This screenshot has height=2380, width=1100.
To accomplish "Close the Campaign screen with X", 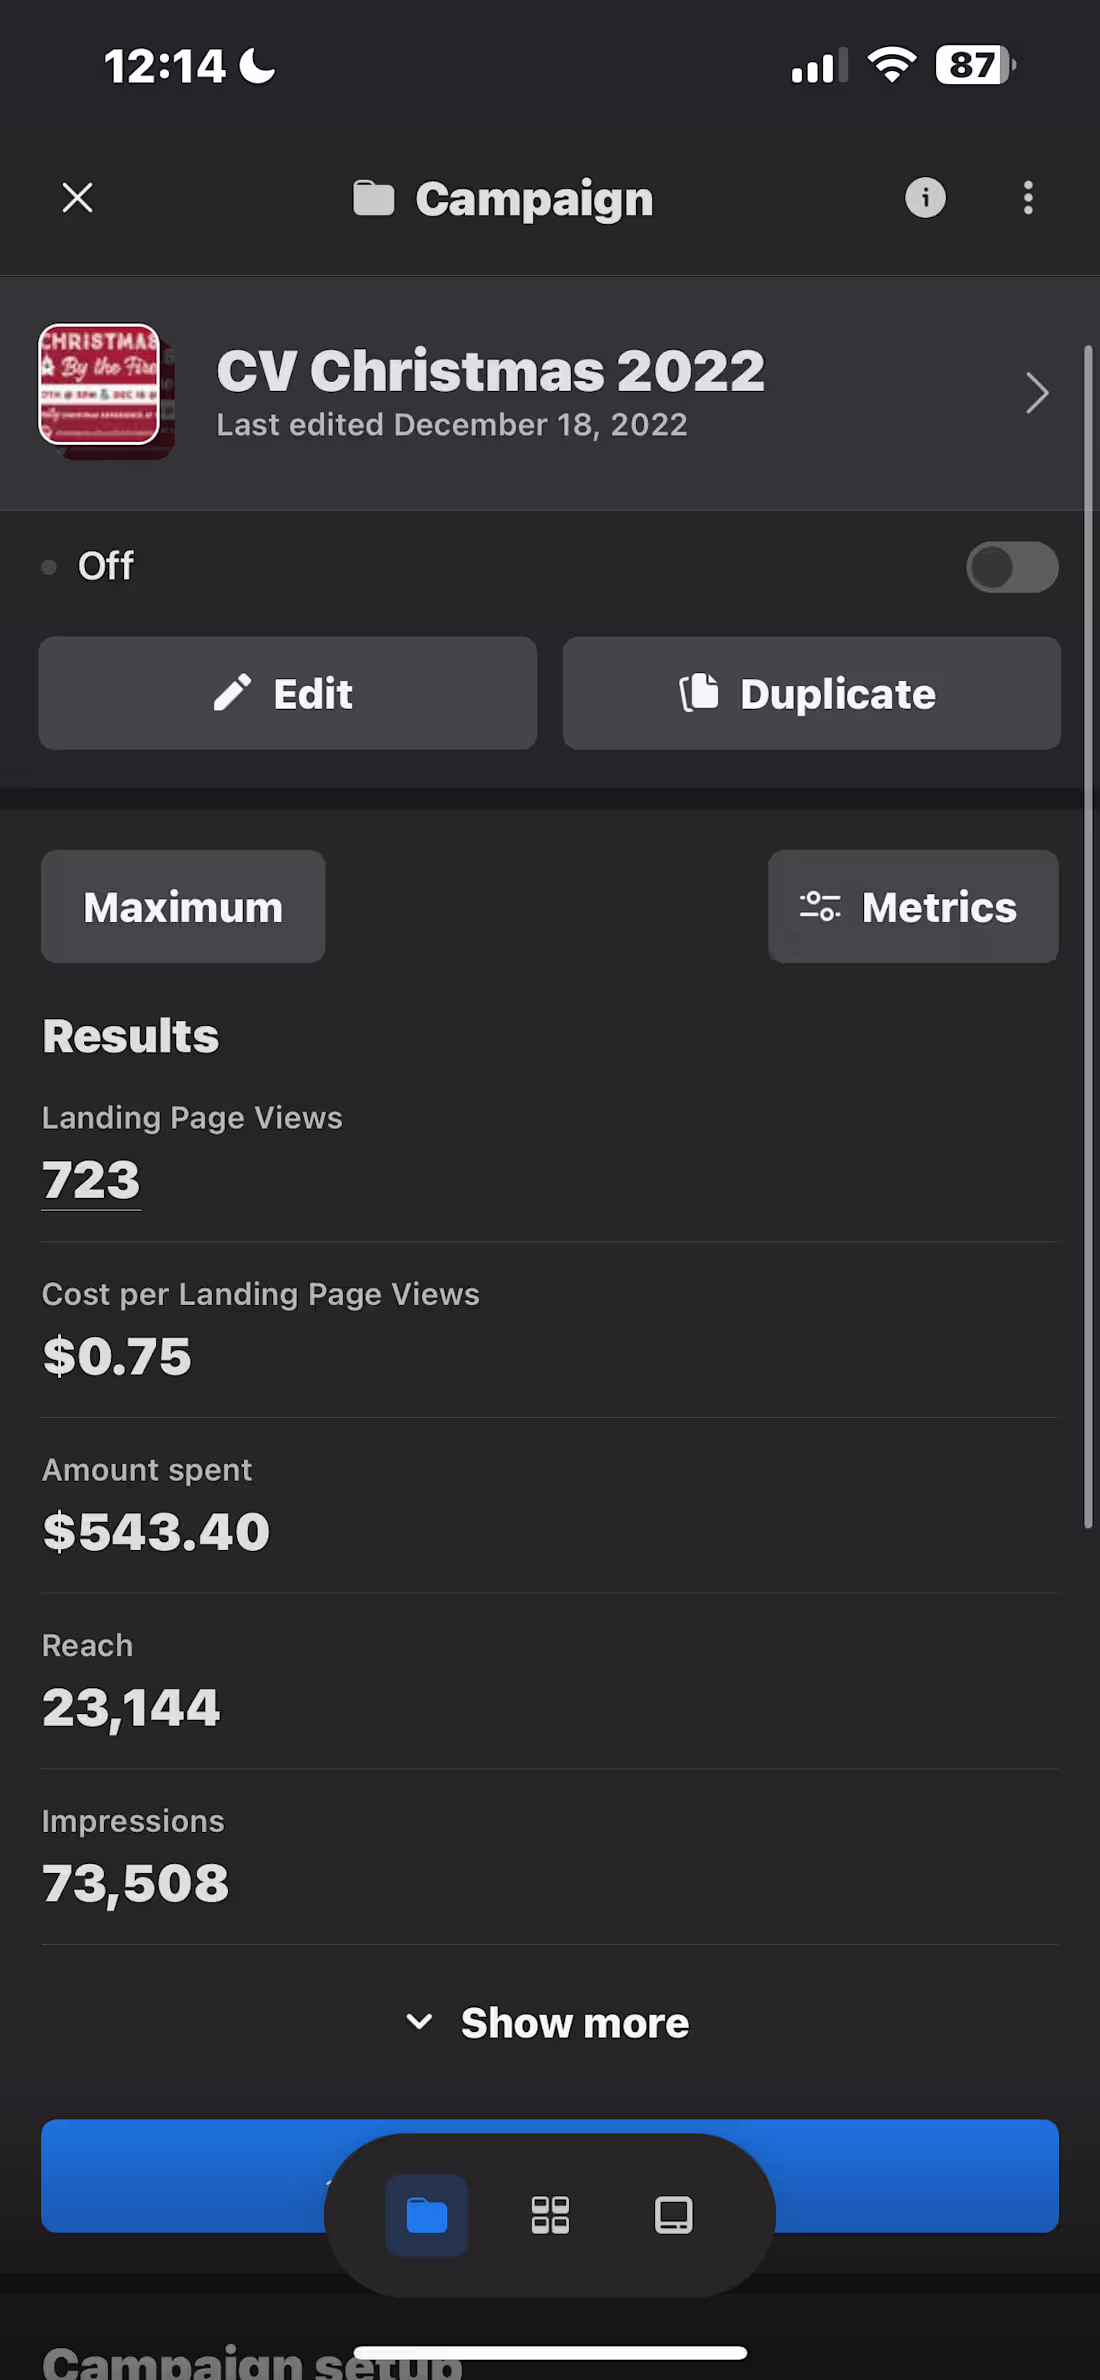I will [x=77, y=198].
